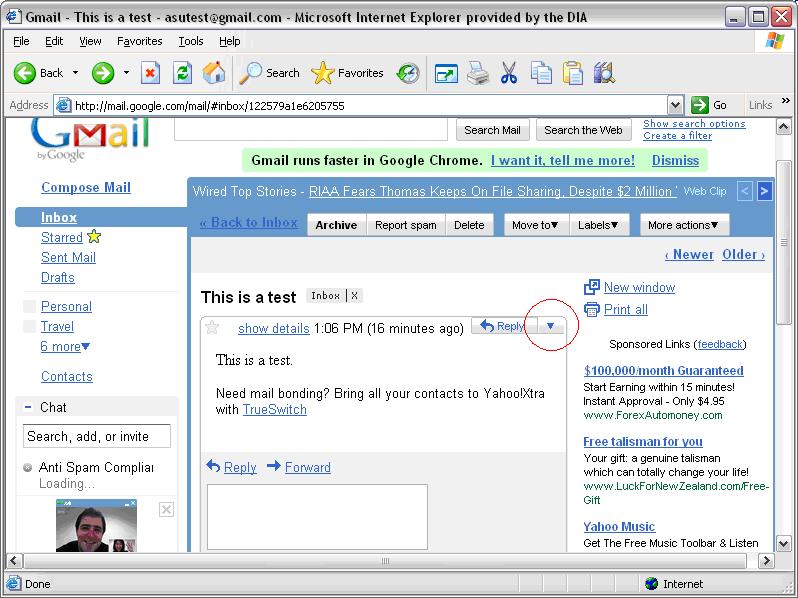798x598 pixels.
Task: Click the research books icon in toolbar
Action: point(604,73)
